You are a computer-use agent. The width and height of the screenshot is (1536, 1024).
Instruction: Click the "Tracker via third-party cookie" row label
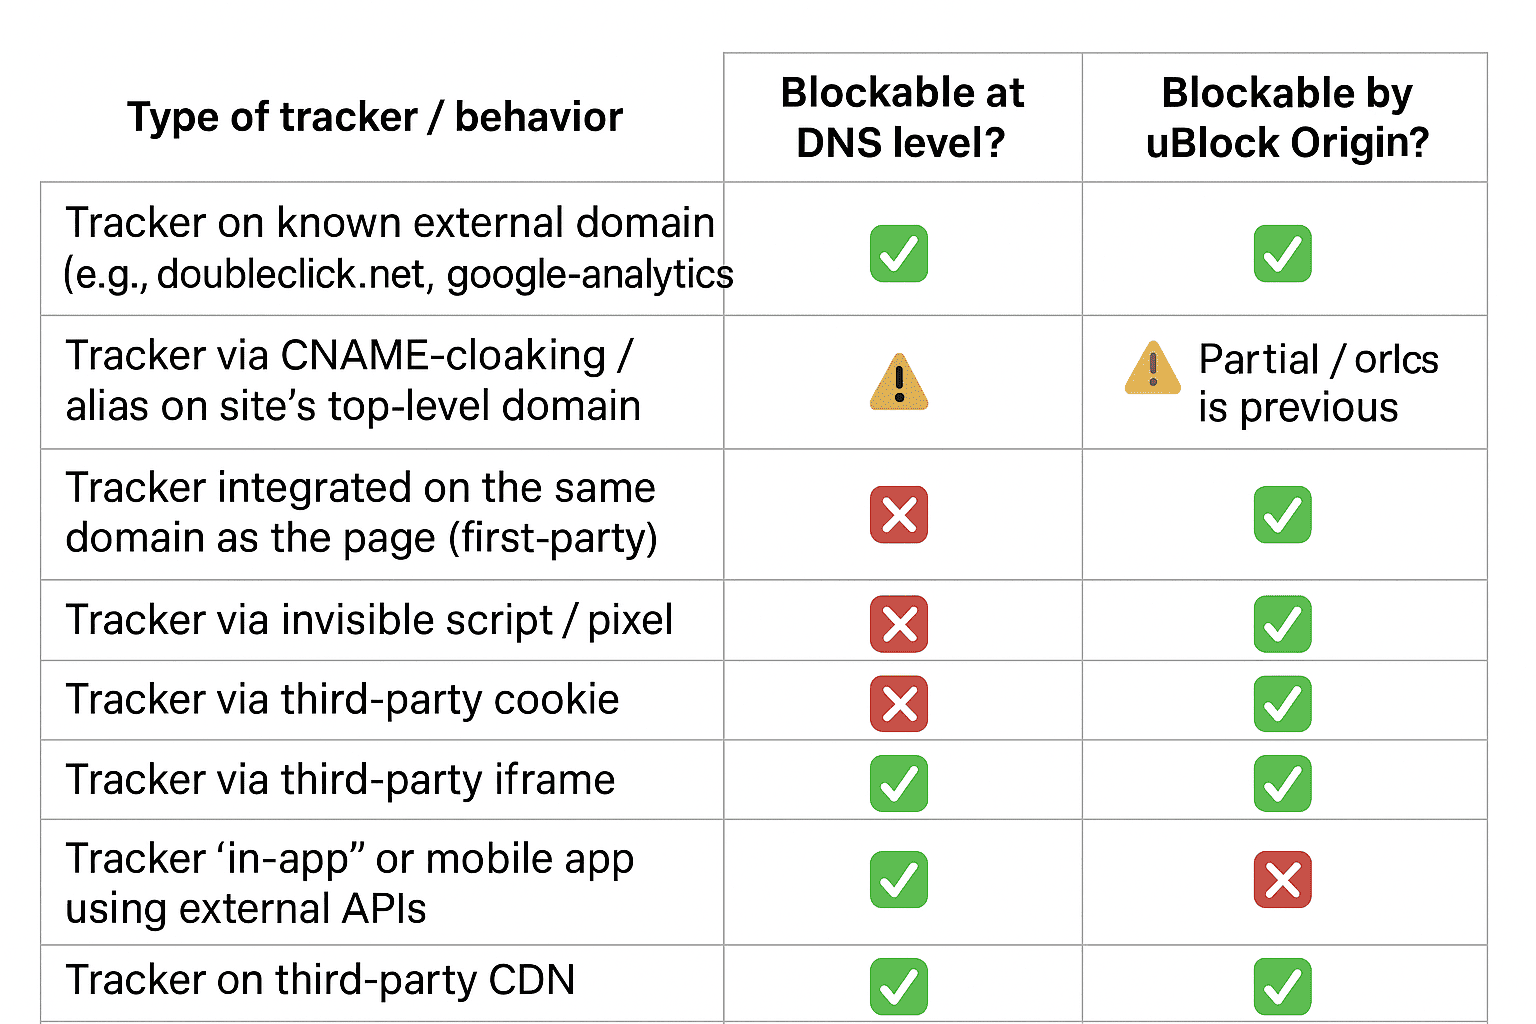point(342,700)
